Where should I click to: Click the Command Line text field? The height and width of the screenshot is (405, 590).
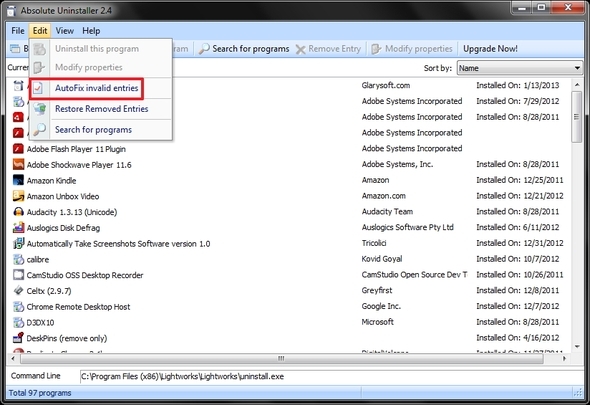330,377
